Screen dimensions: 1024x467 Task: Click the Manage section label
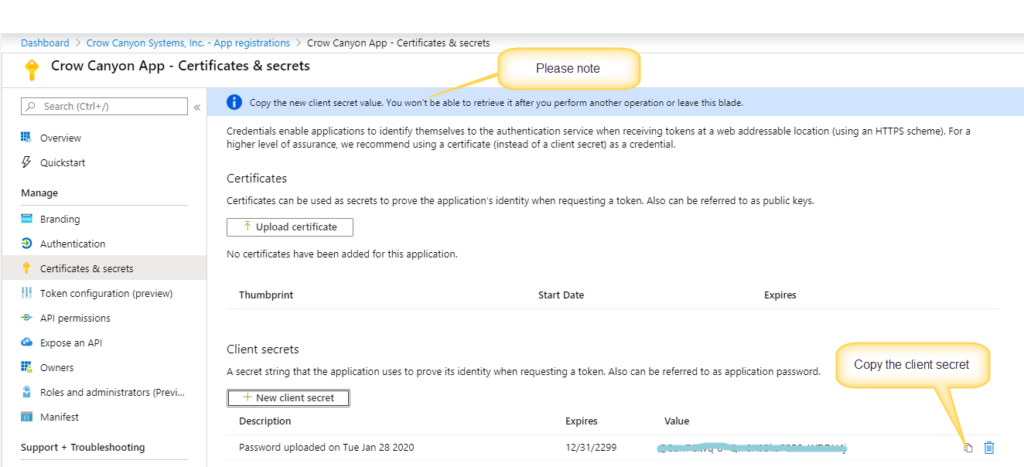pyautogui.click(x=39, y=193)
